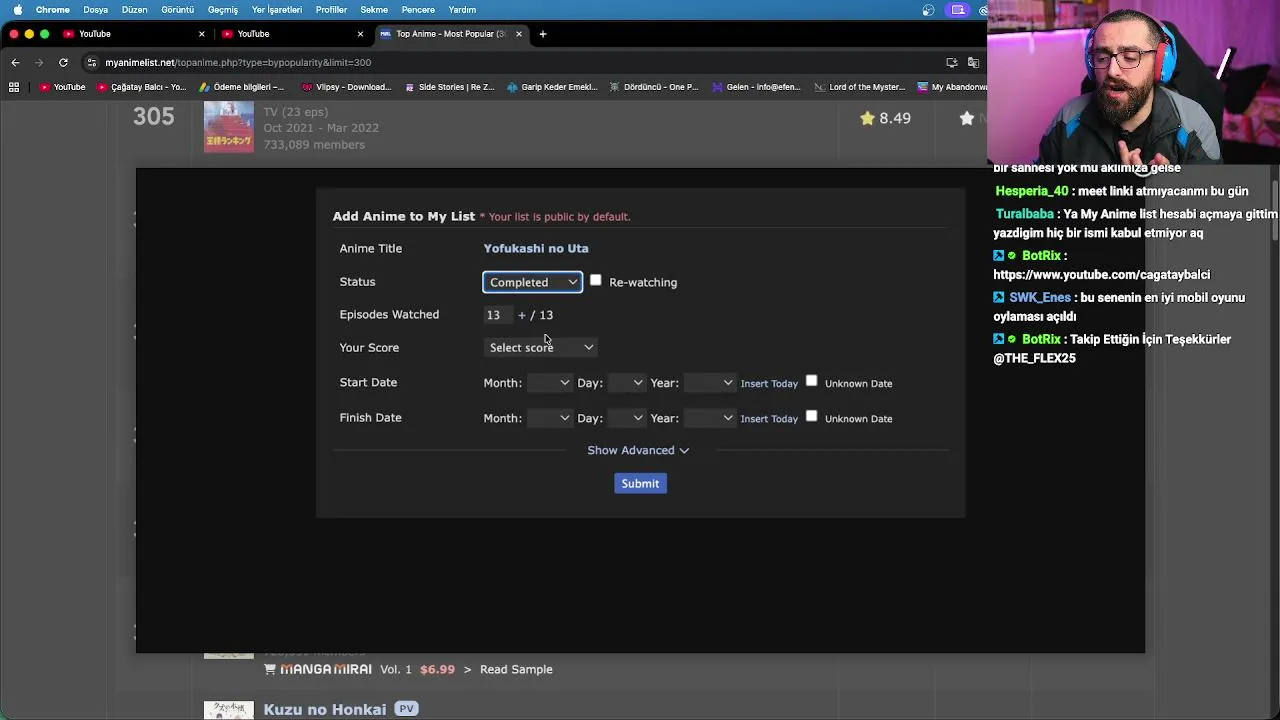Open the Pencere menu
The image size is (1280, 720).
418,10
